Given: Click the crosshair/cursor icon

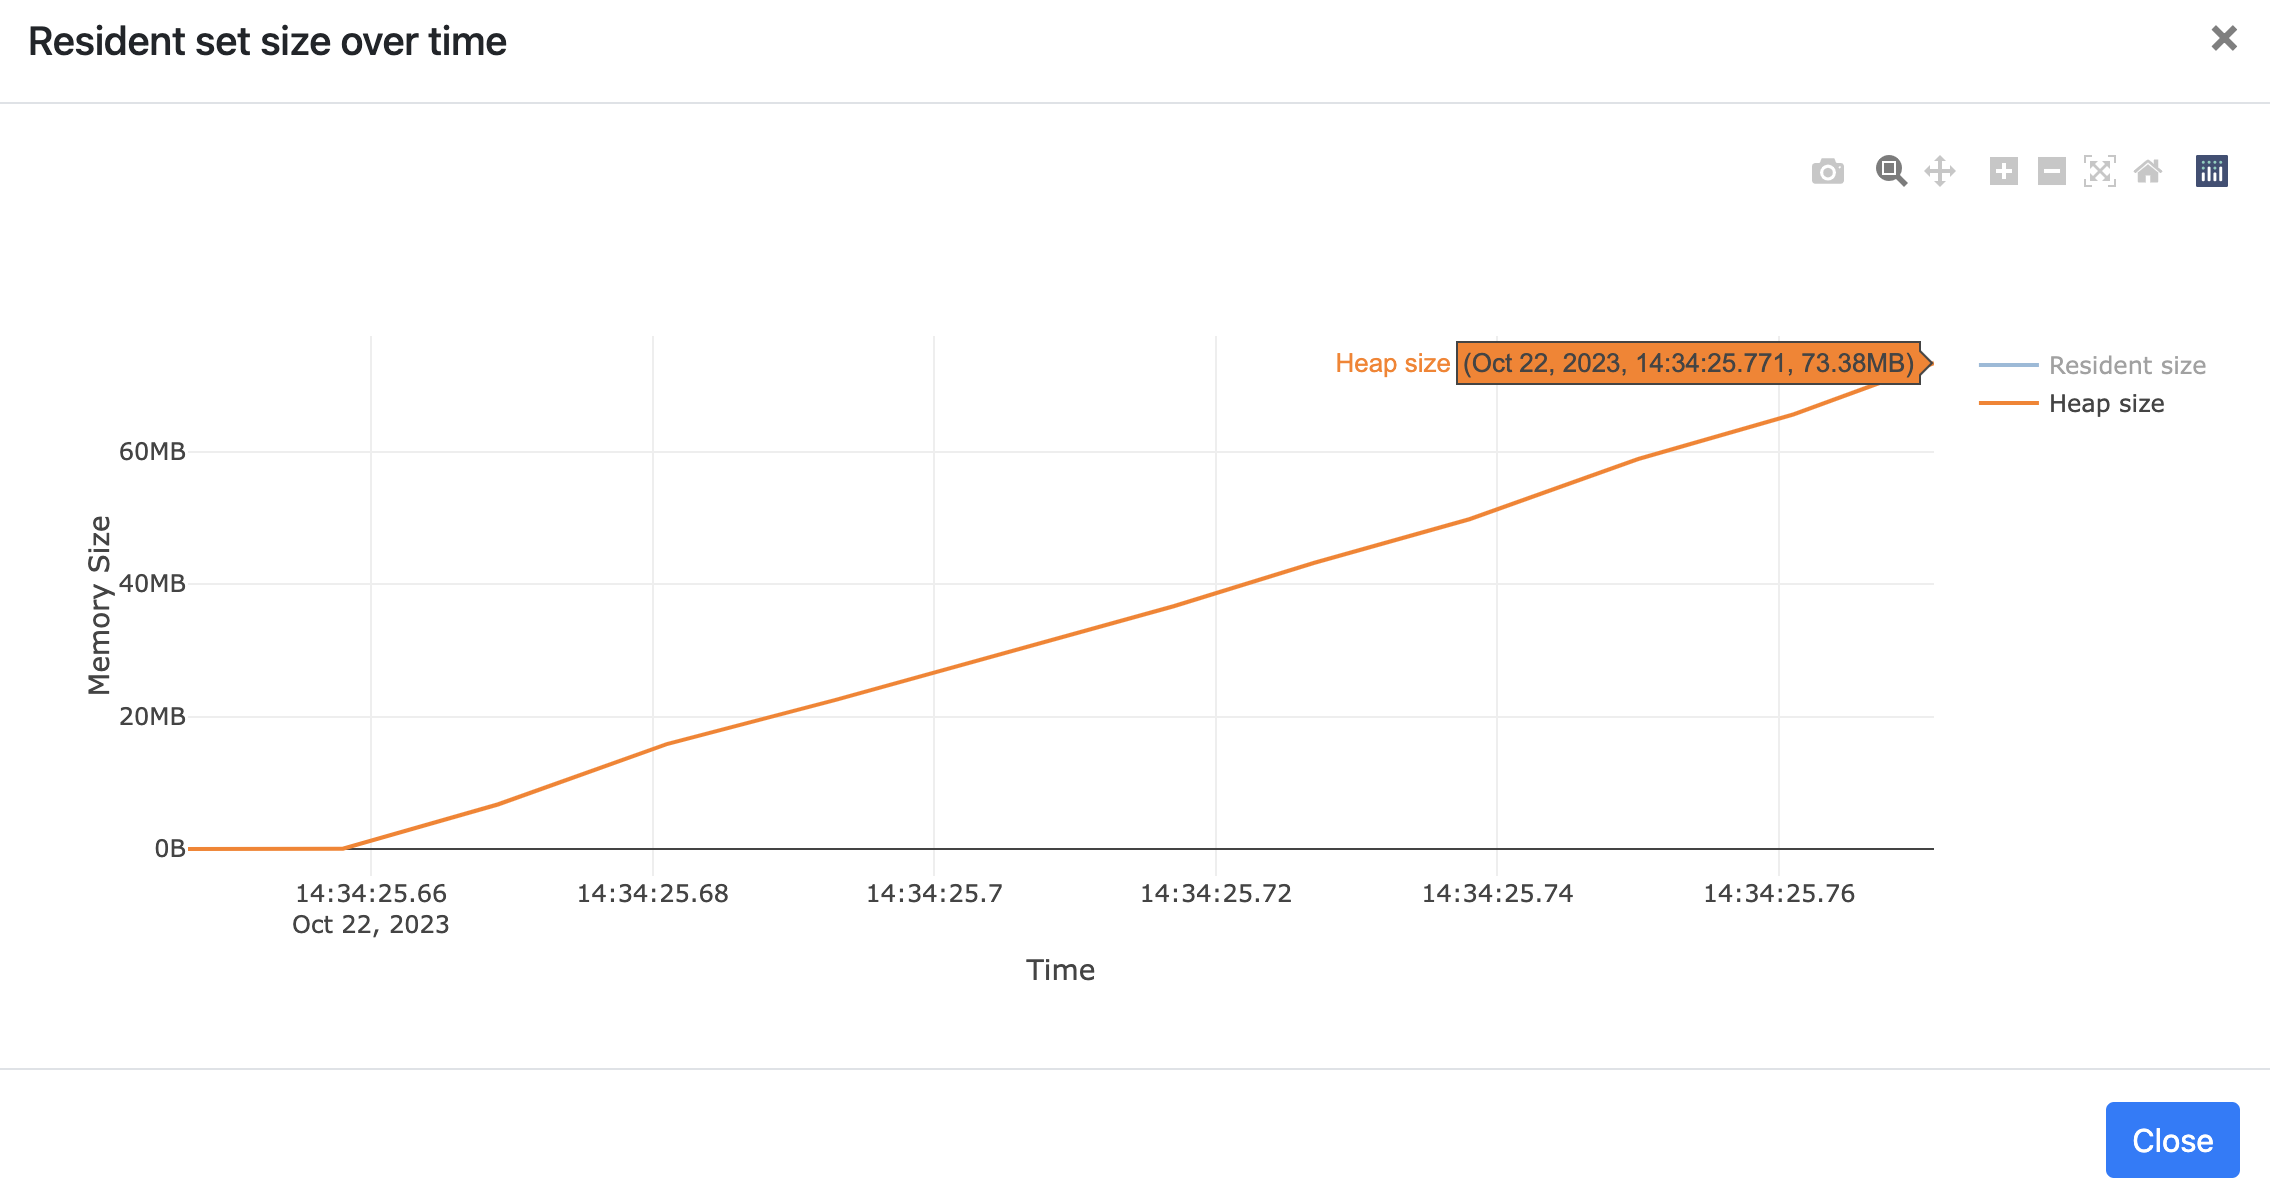Looking at the screenshot, I should pos(1938,170).
